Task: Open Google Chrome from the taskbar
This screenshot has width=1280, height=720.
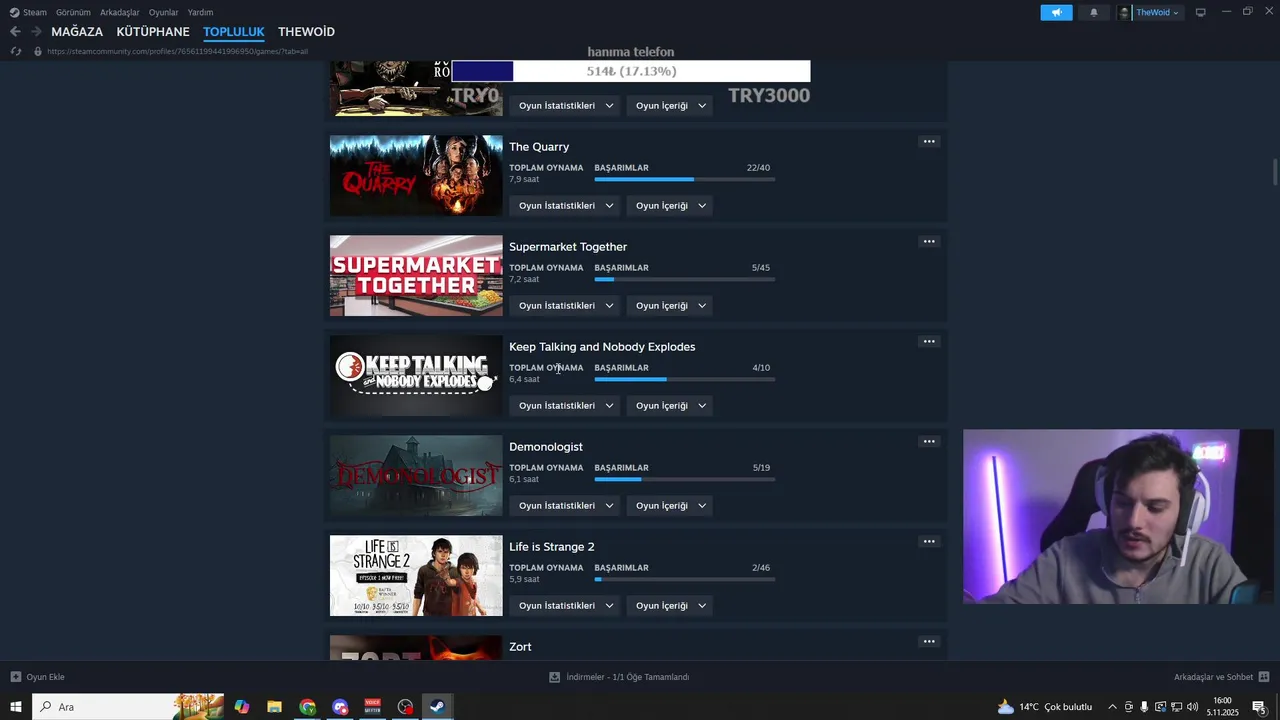Action: (x=307, y=707)
